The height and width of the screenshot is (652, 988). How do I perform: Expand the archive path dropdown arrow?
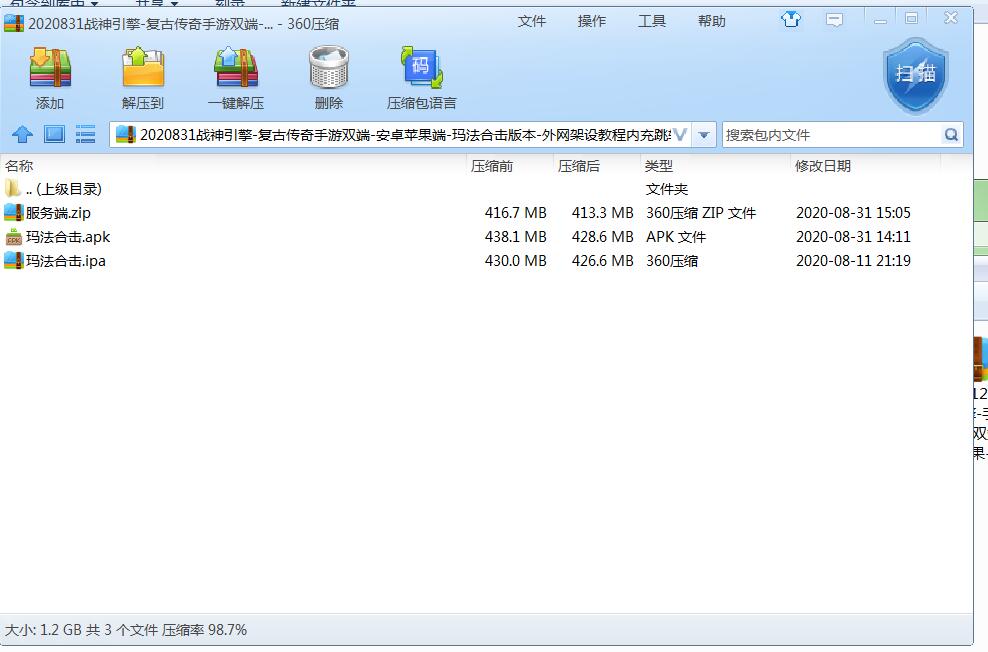(x=704, y=135)
